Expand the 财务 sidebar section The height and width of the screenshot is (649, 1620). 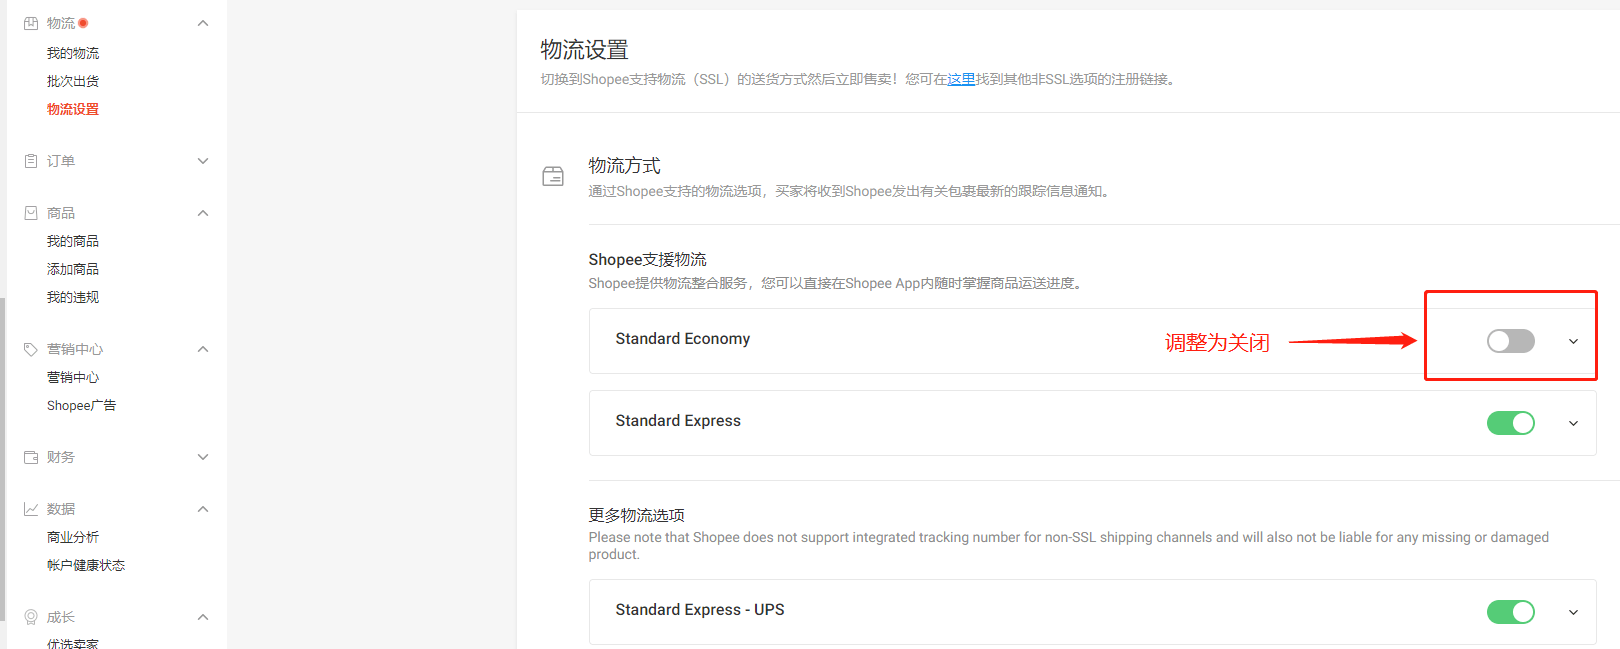(x=203, y=457)
